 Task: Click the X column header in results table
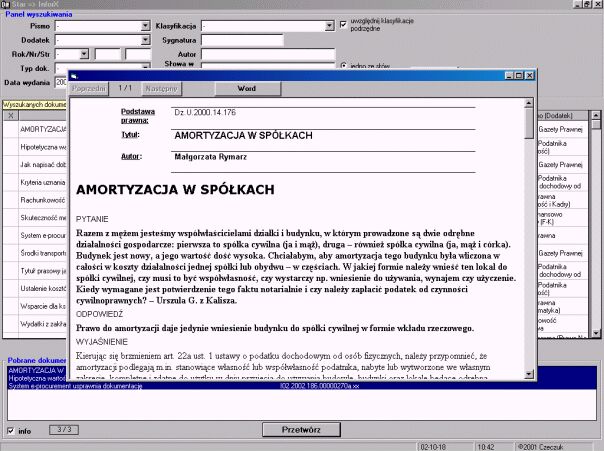(11, 115)
